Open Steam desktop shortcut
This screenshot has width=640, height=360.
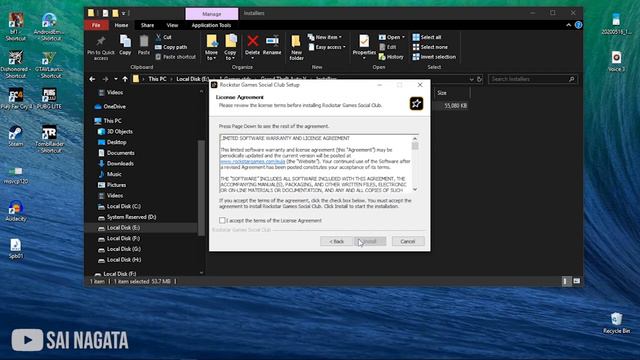[16, 136]
